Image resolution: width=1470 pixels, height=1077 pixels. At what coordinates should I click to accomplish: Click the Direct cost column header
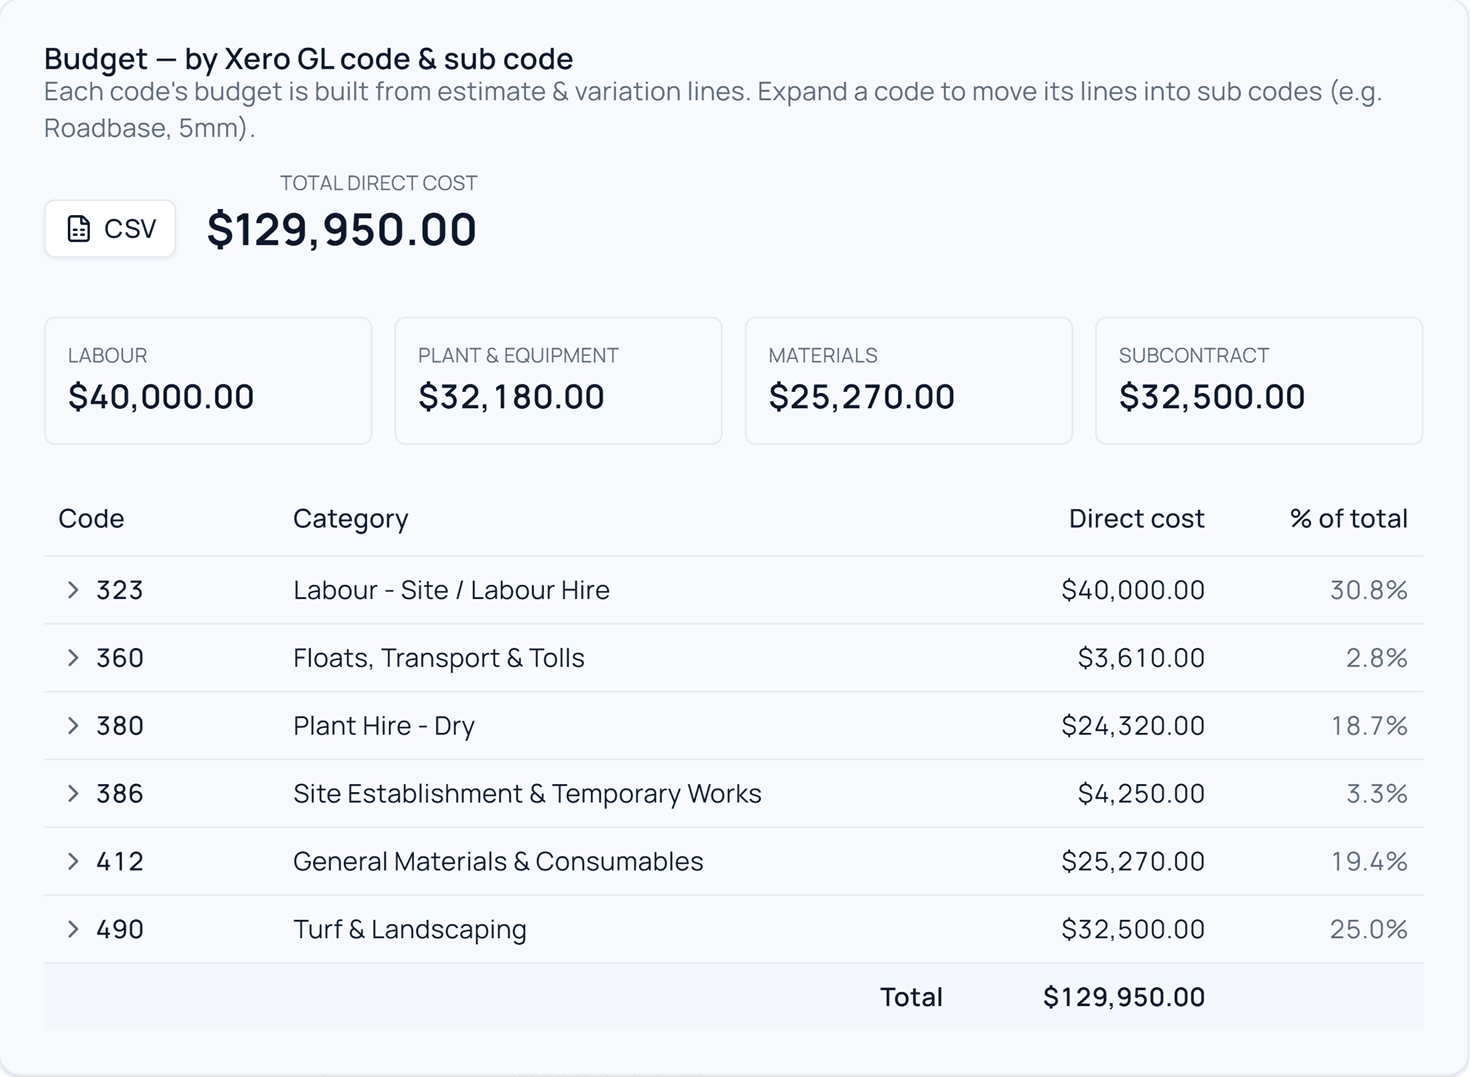(1136, 519)
